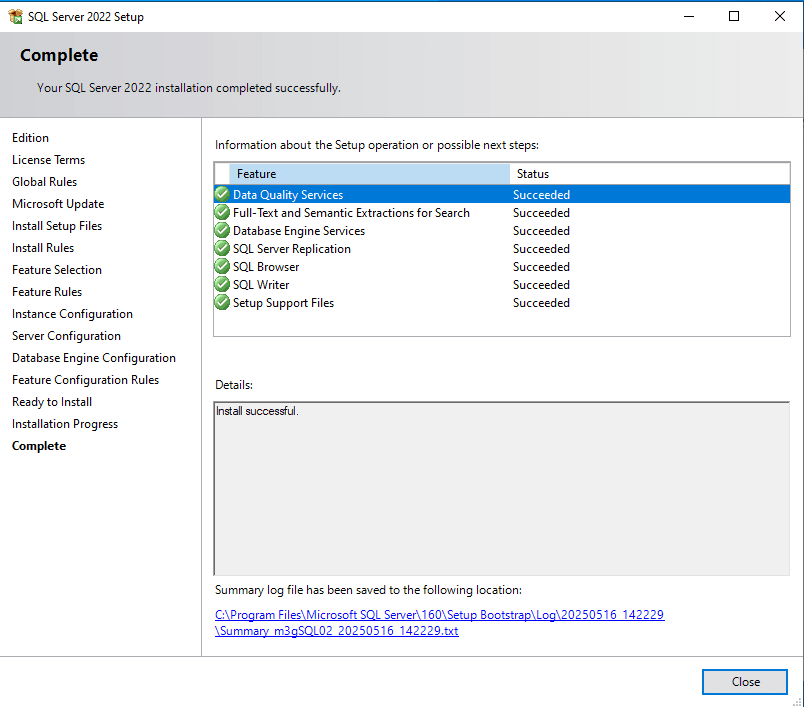Click the Feature Configuration Rules step
The height and width of the screenshot is (707, 804).
85,380
